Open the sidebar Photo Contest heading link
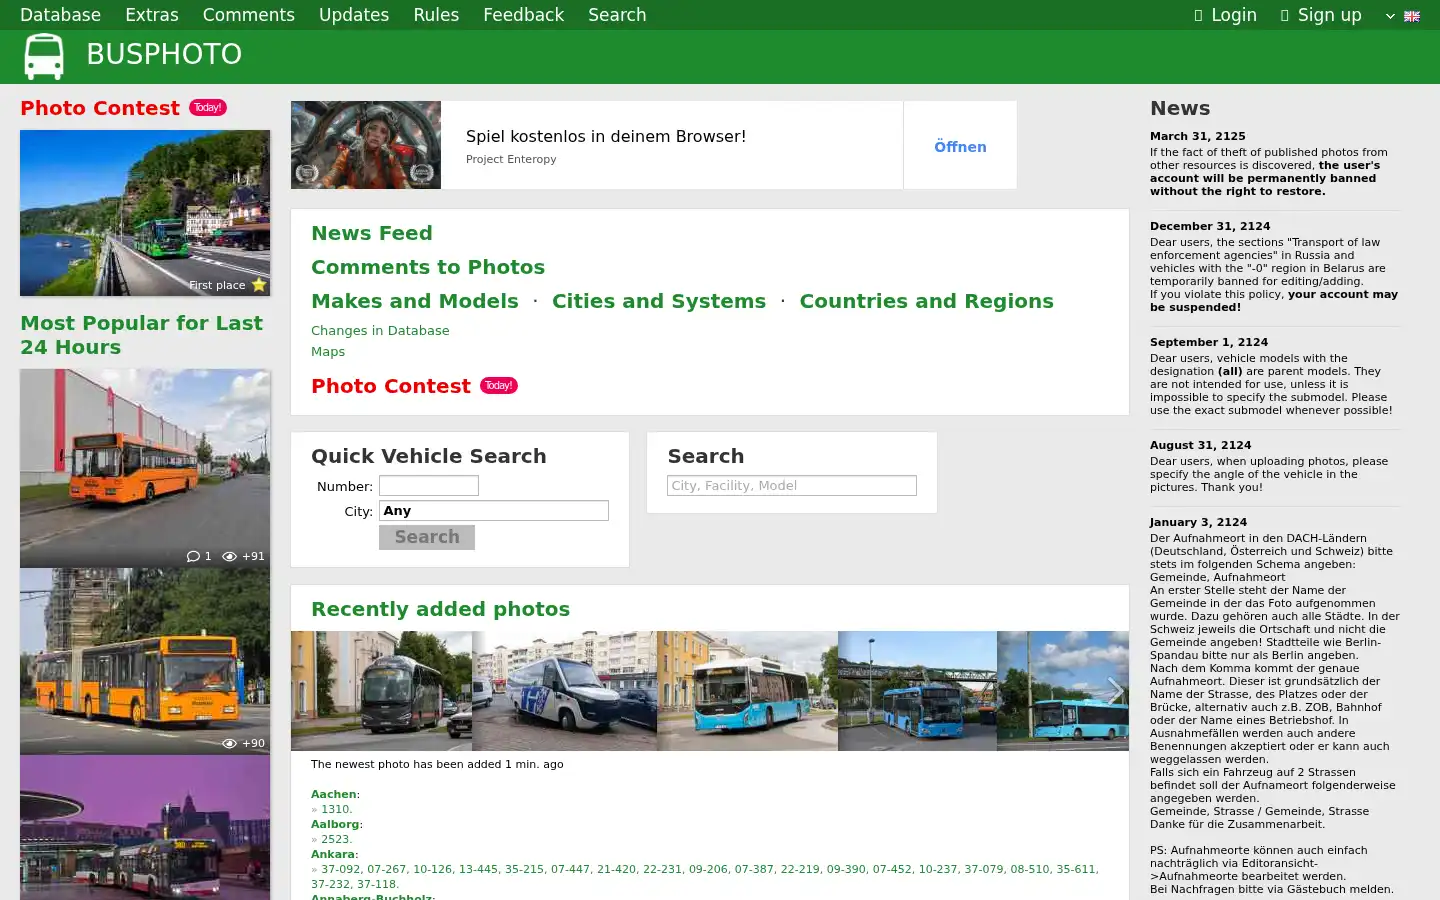1440x900 pixels. (x=100, y=108)
